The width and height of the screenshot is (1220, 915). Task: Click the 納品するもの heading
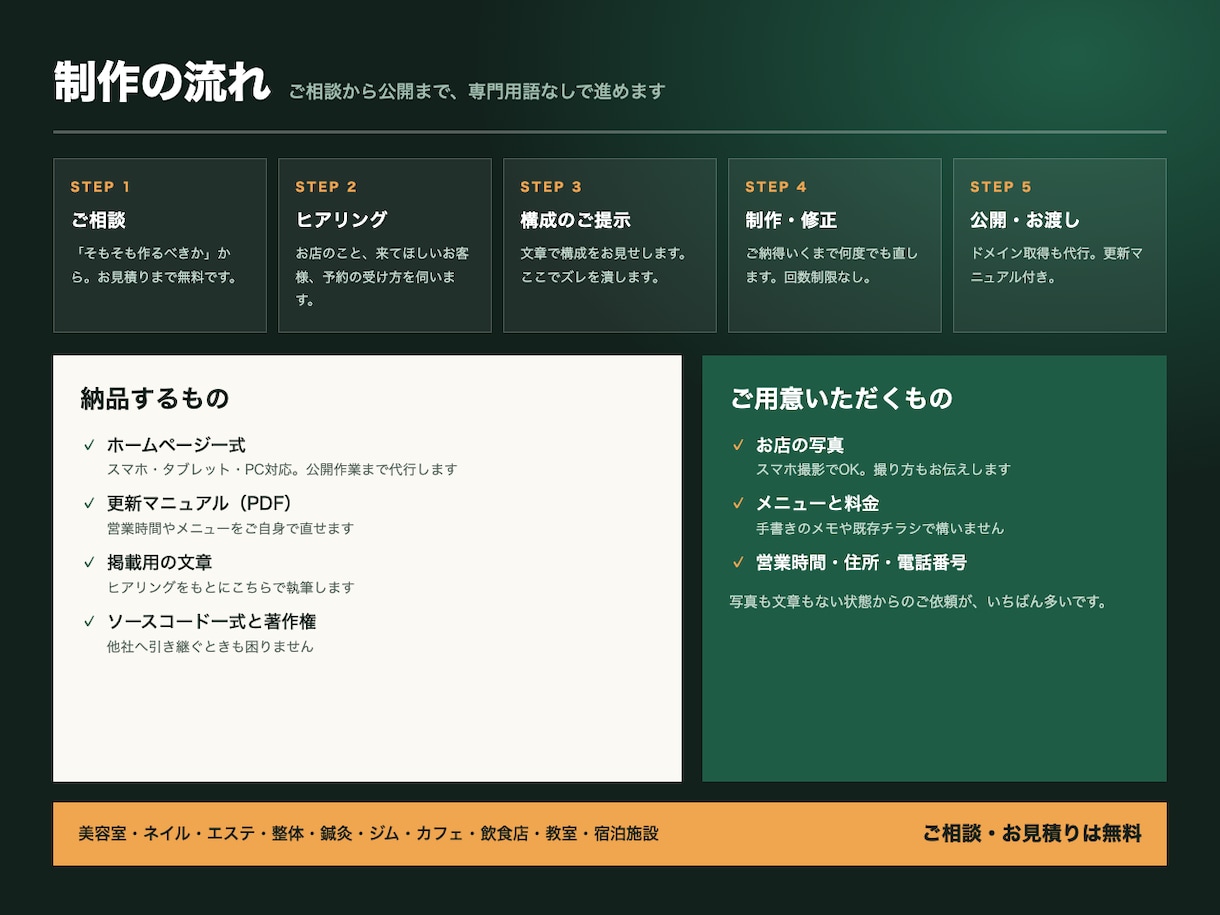[x=155, y=398]
